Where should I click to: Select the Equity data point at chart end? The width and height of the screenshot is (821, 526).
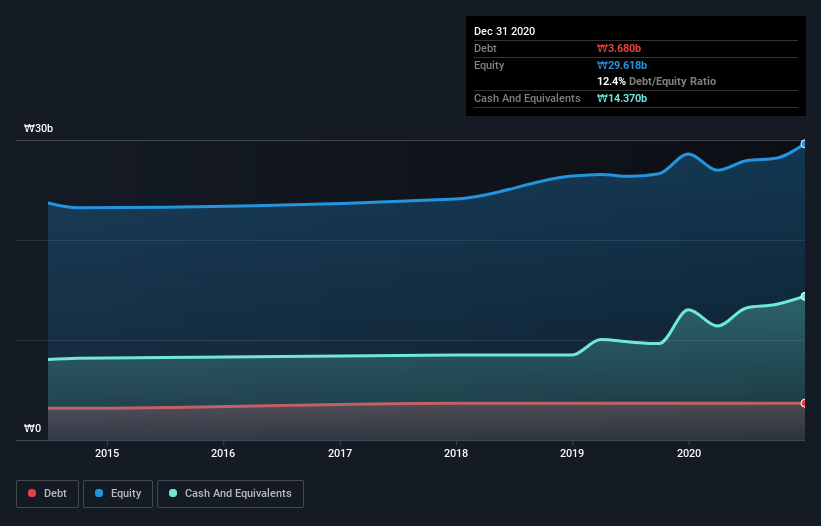pos(804,144)
